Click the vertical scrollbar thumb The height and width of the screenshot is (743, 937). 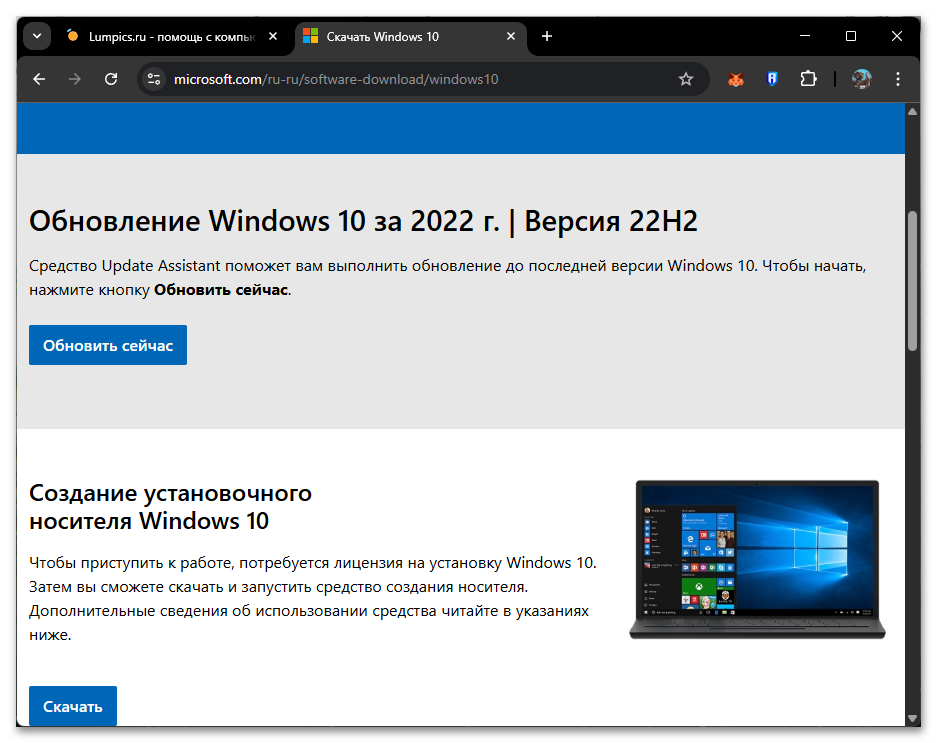coord(913,280)
